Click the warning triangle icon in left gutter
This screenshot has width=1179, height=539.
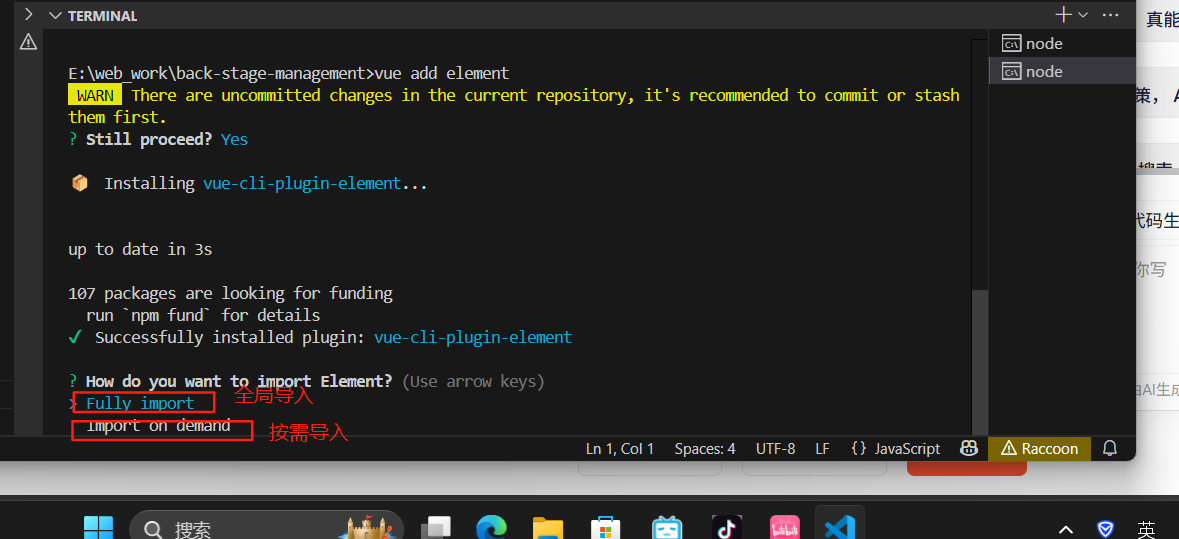click(x=28, y=41)
